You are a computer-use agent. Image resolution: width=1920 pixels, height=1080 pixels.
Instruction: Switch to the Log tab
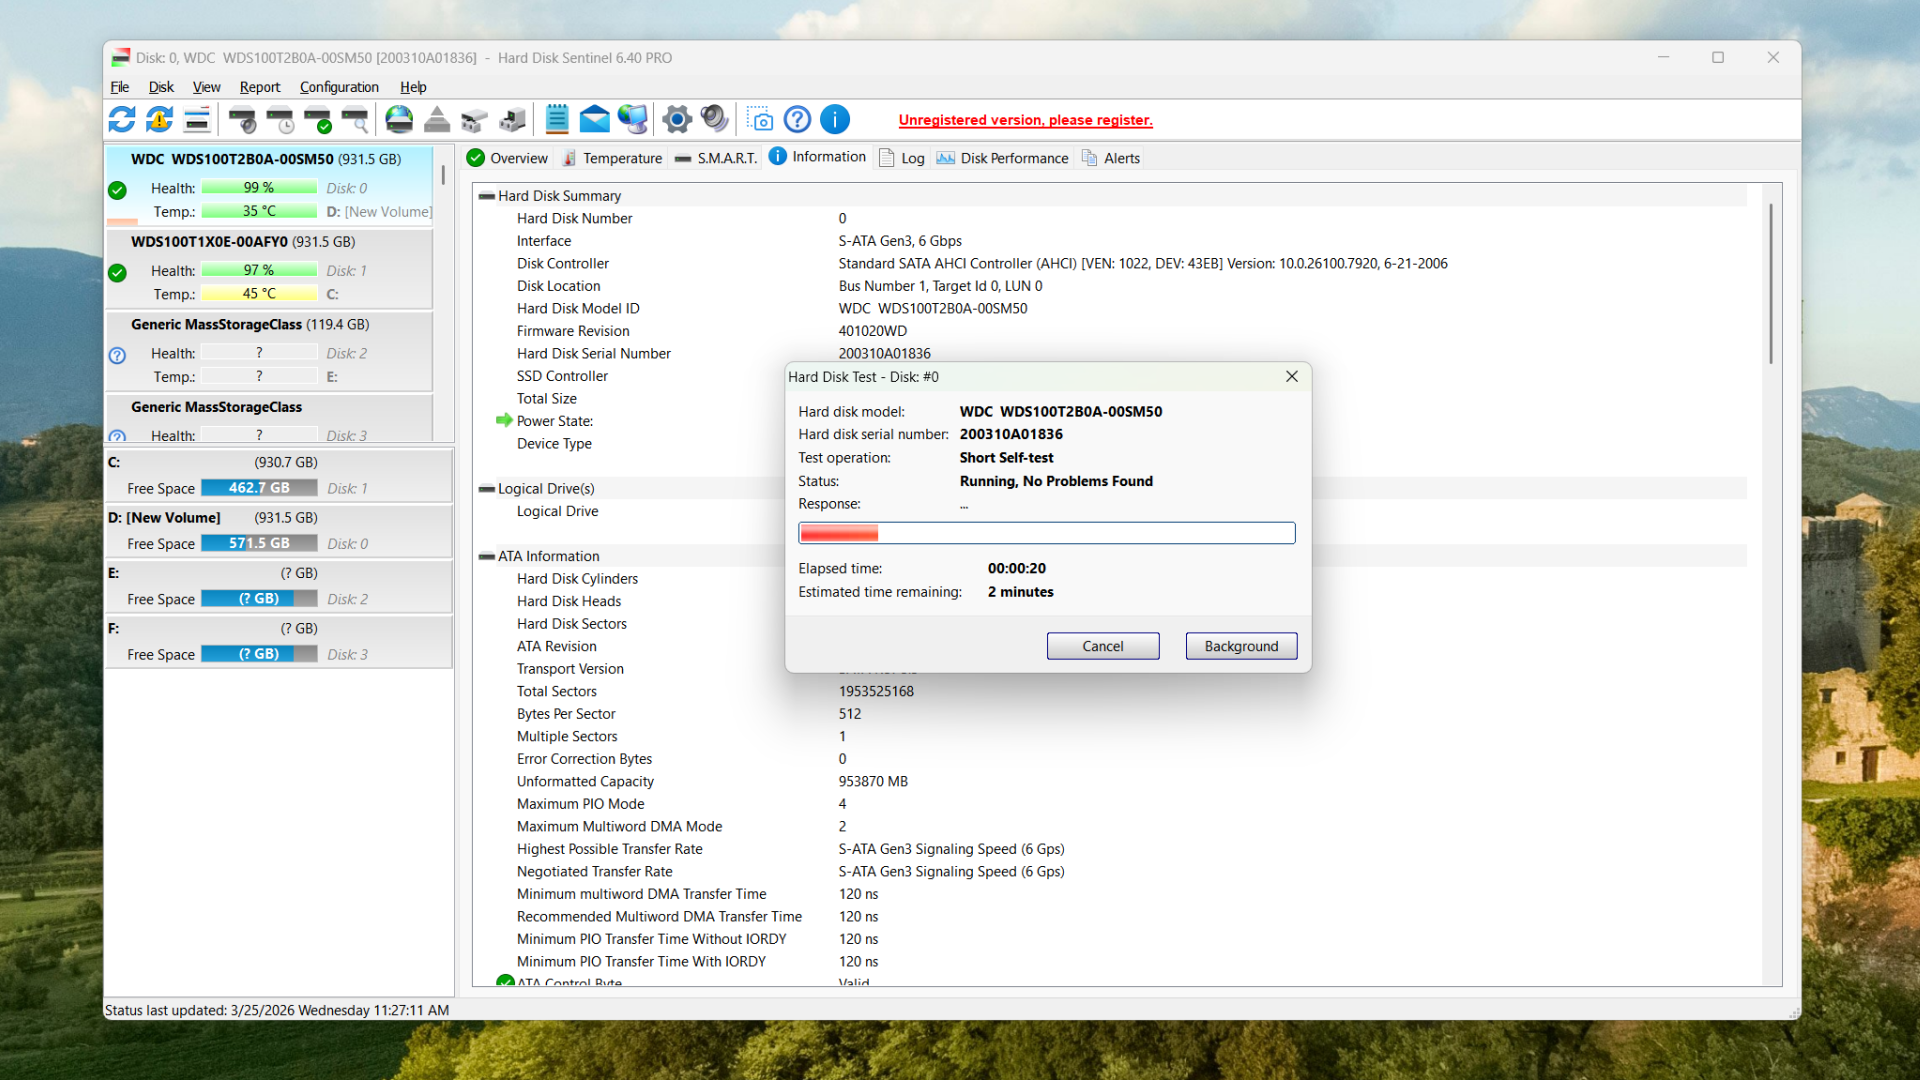902,158
